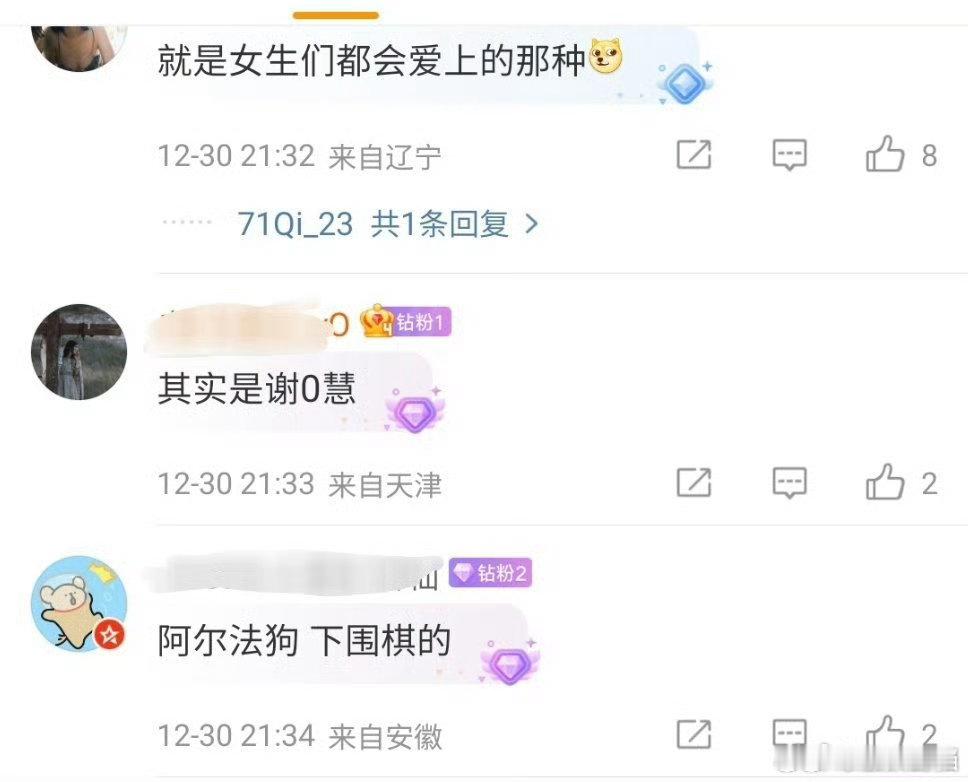
Task: Expand 共1条回复 replies
Action: click(x=440, y=224)
